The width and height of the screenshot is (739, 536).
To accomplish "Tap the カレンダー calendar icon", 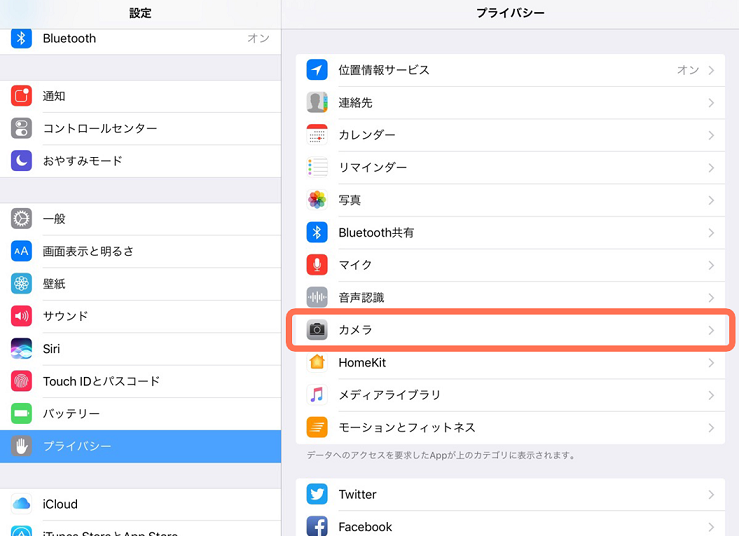I will coord(317,135).
